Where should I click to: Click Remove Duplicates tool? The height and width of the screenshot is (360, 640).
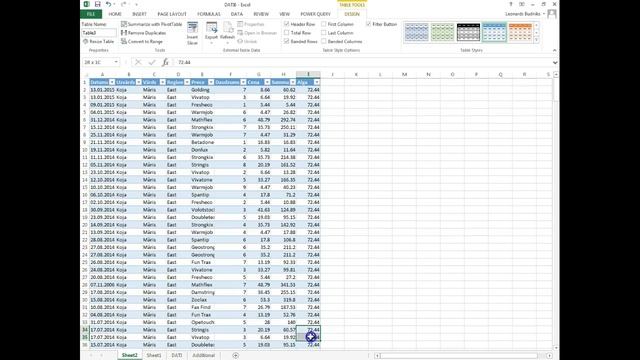(x=144, y=33)
